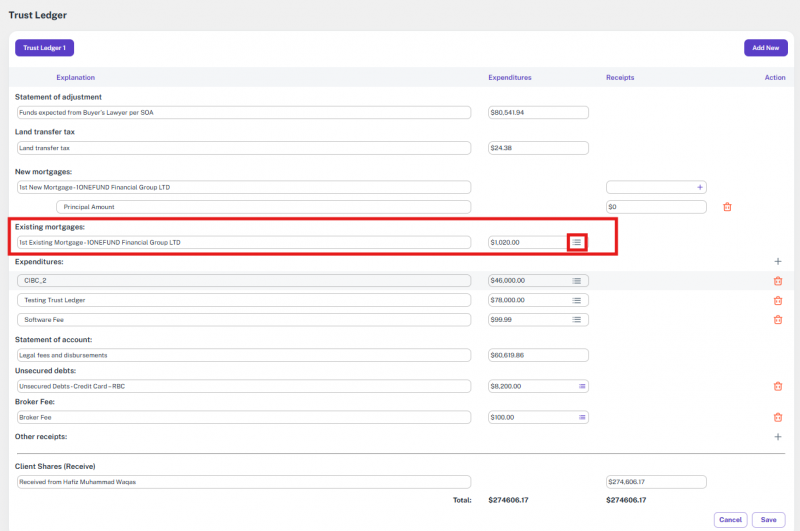Switch to the Trust Ledger 1 tab
800x531 pixels.
[x=44, y=47]
